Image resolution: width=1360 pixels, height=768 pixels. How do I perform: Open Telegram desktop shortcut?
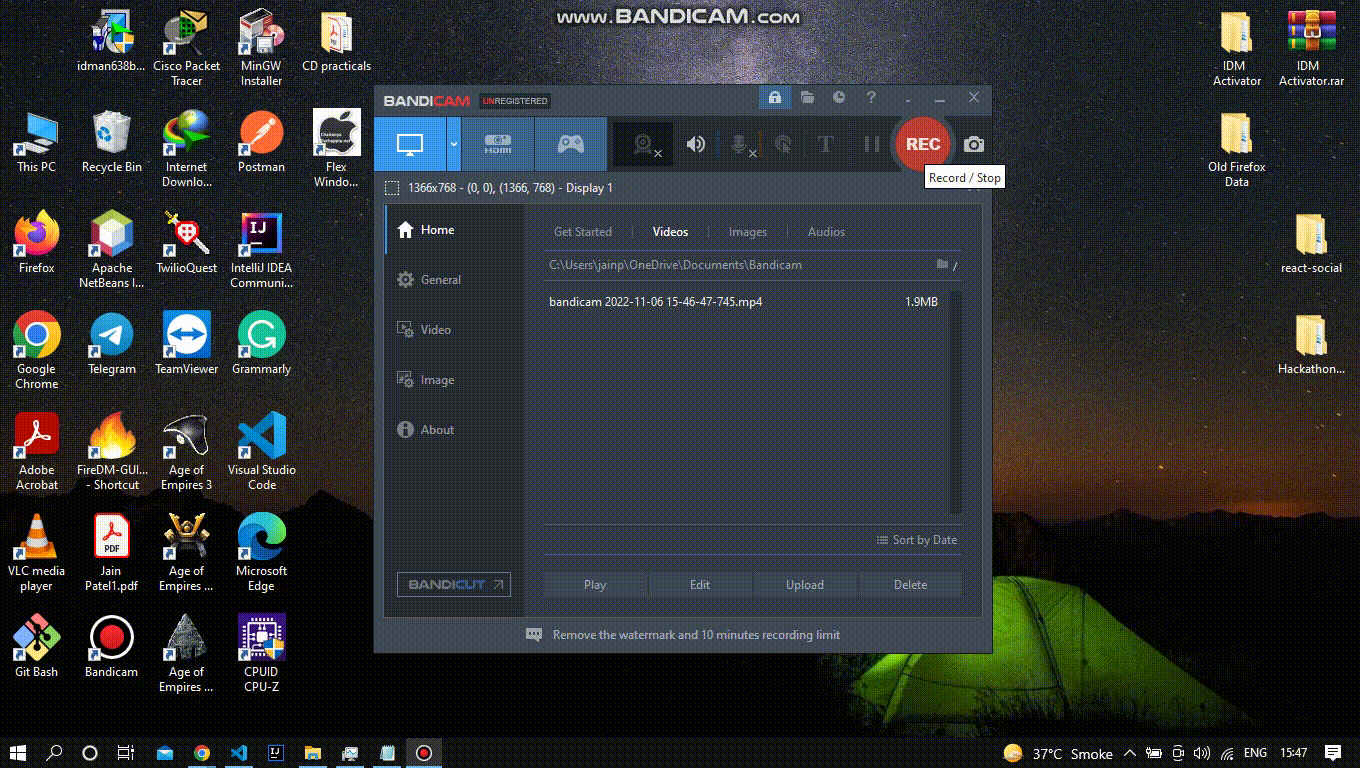point(112,344)
